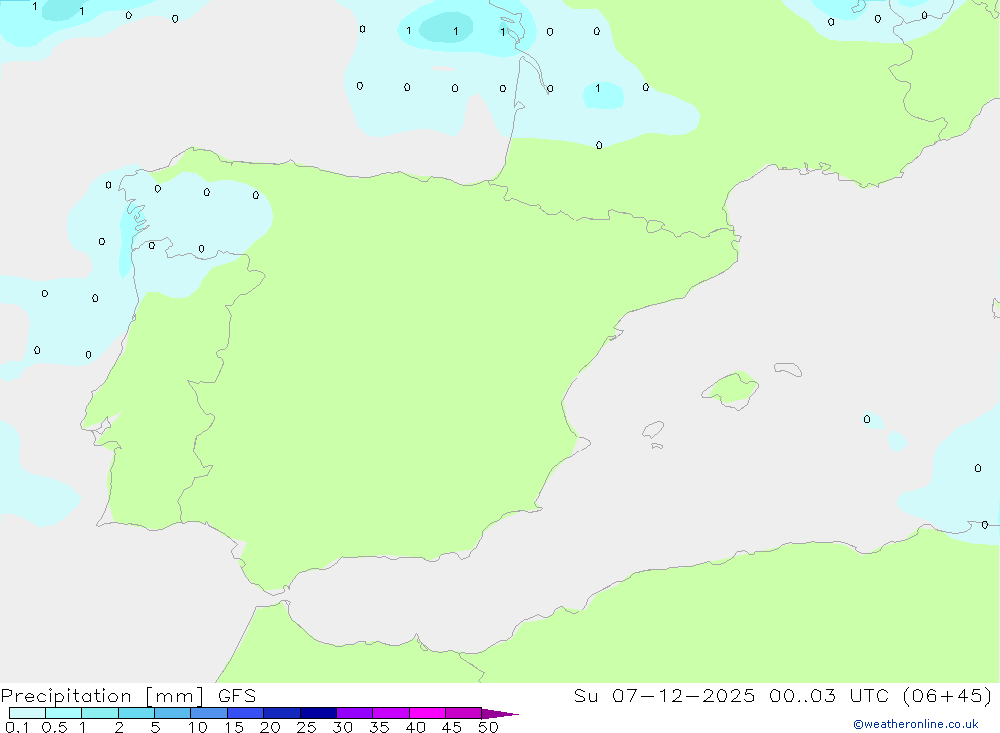Click the Menorca island outline on the map

click(x=788, y=369)
